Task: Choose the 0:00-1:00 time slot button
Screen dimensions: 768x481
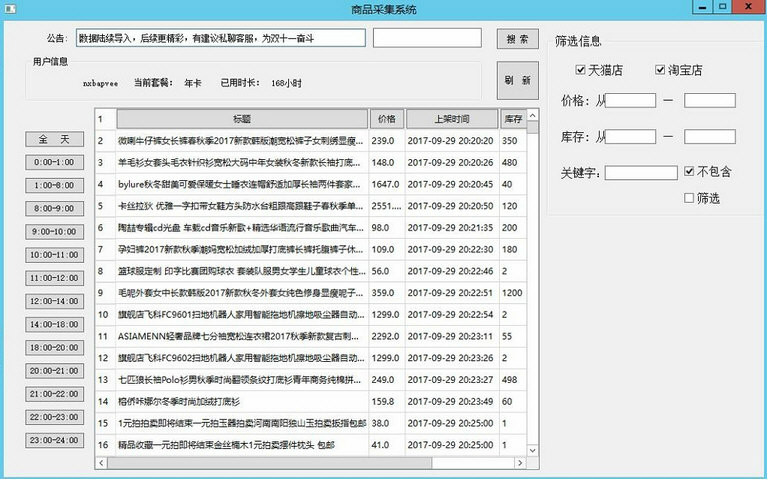Action: click(x=54, y=161)
